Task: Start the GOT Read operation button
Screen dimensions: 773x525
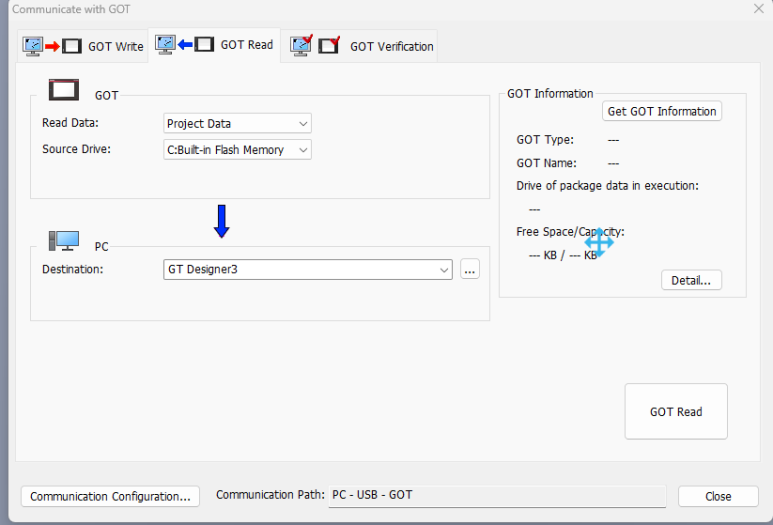Action: coord(676,412)
